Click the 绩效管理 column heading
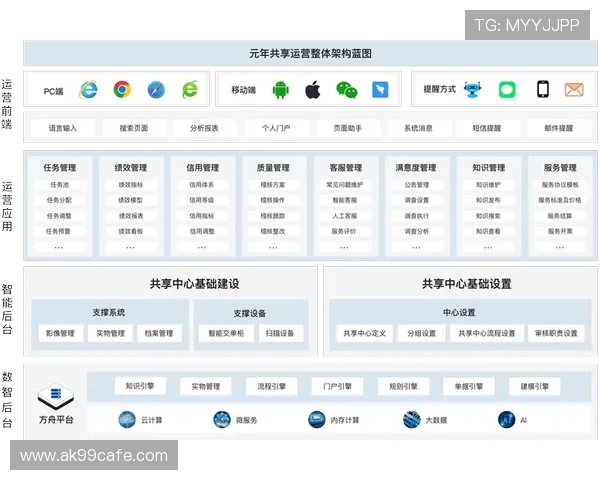This screenshot has width=600, height=480. pyautogui.click(x=131, y=168)
